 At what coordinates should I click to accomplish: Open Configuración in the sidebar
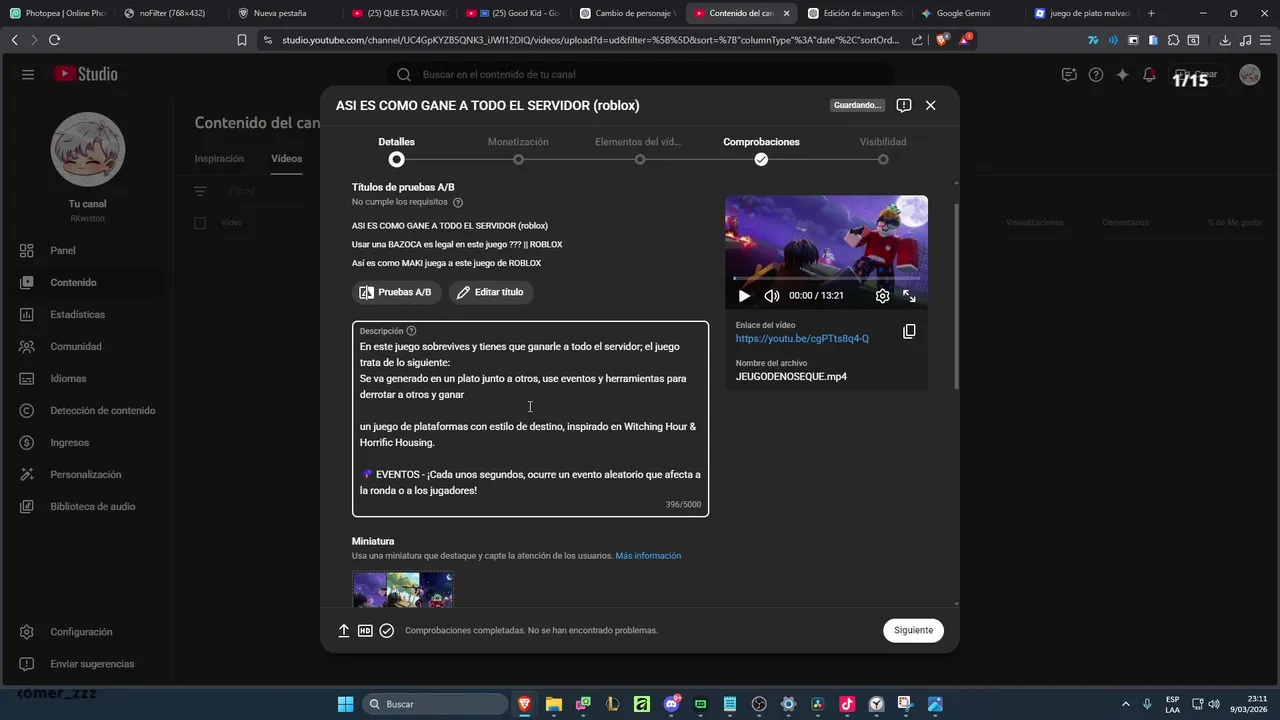(x=88, y=632)
